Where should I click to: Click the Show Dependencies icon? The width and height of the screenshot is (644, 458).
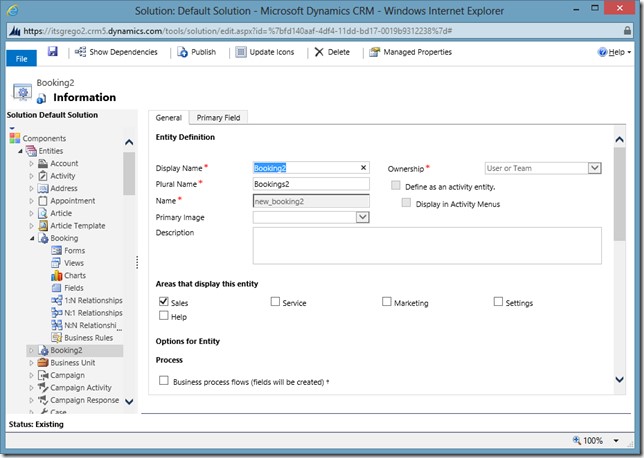80,52
